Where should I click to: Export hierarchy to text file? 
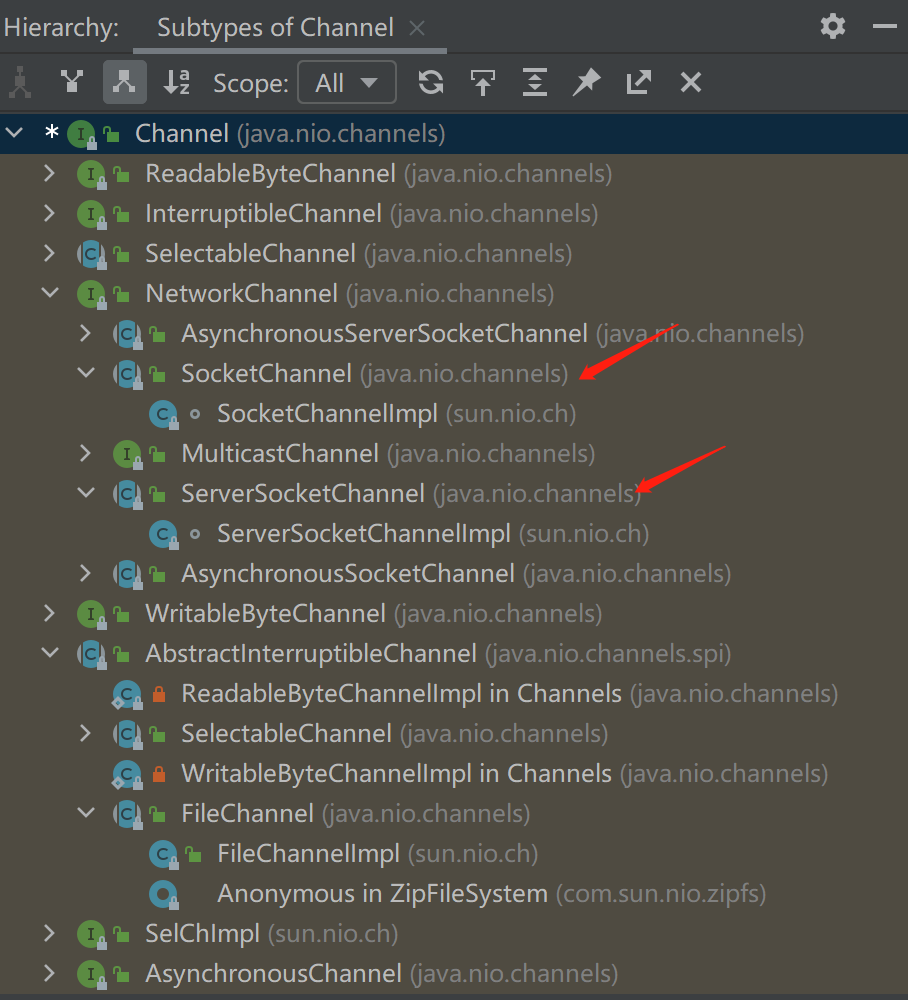[639, 82]
